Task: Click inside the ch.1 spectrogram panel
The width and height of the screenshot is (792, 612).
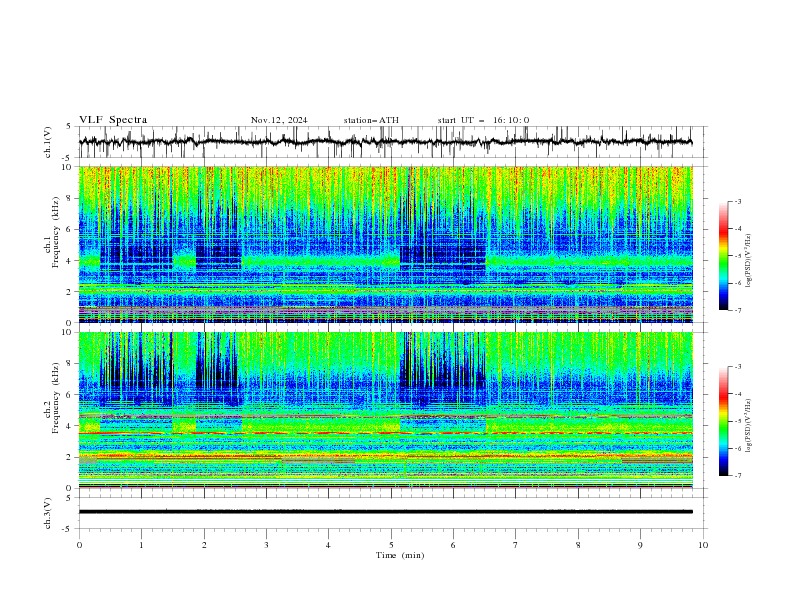Action: 385,244
